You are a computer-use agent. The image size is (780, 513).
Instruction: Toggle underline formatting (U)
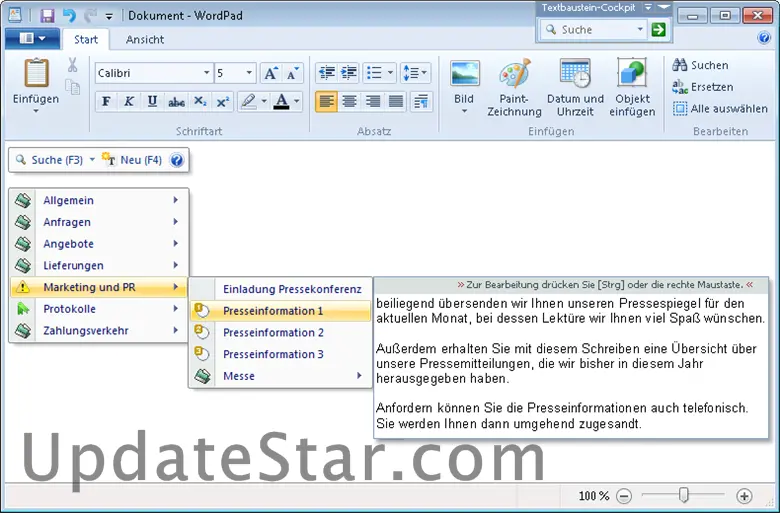(x=152, y=102)
